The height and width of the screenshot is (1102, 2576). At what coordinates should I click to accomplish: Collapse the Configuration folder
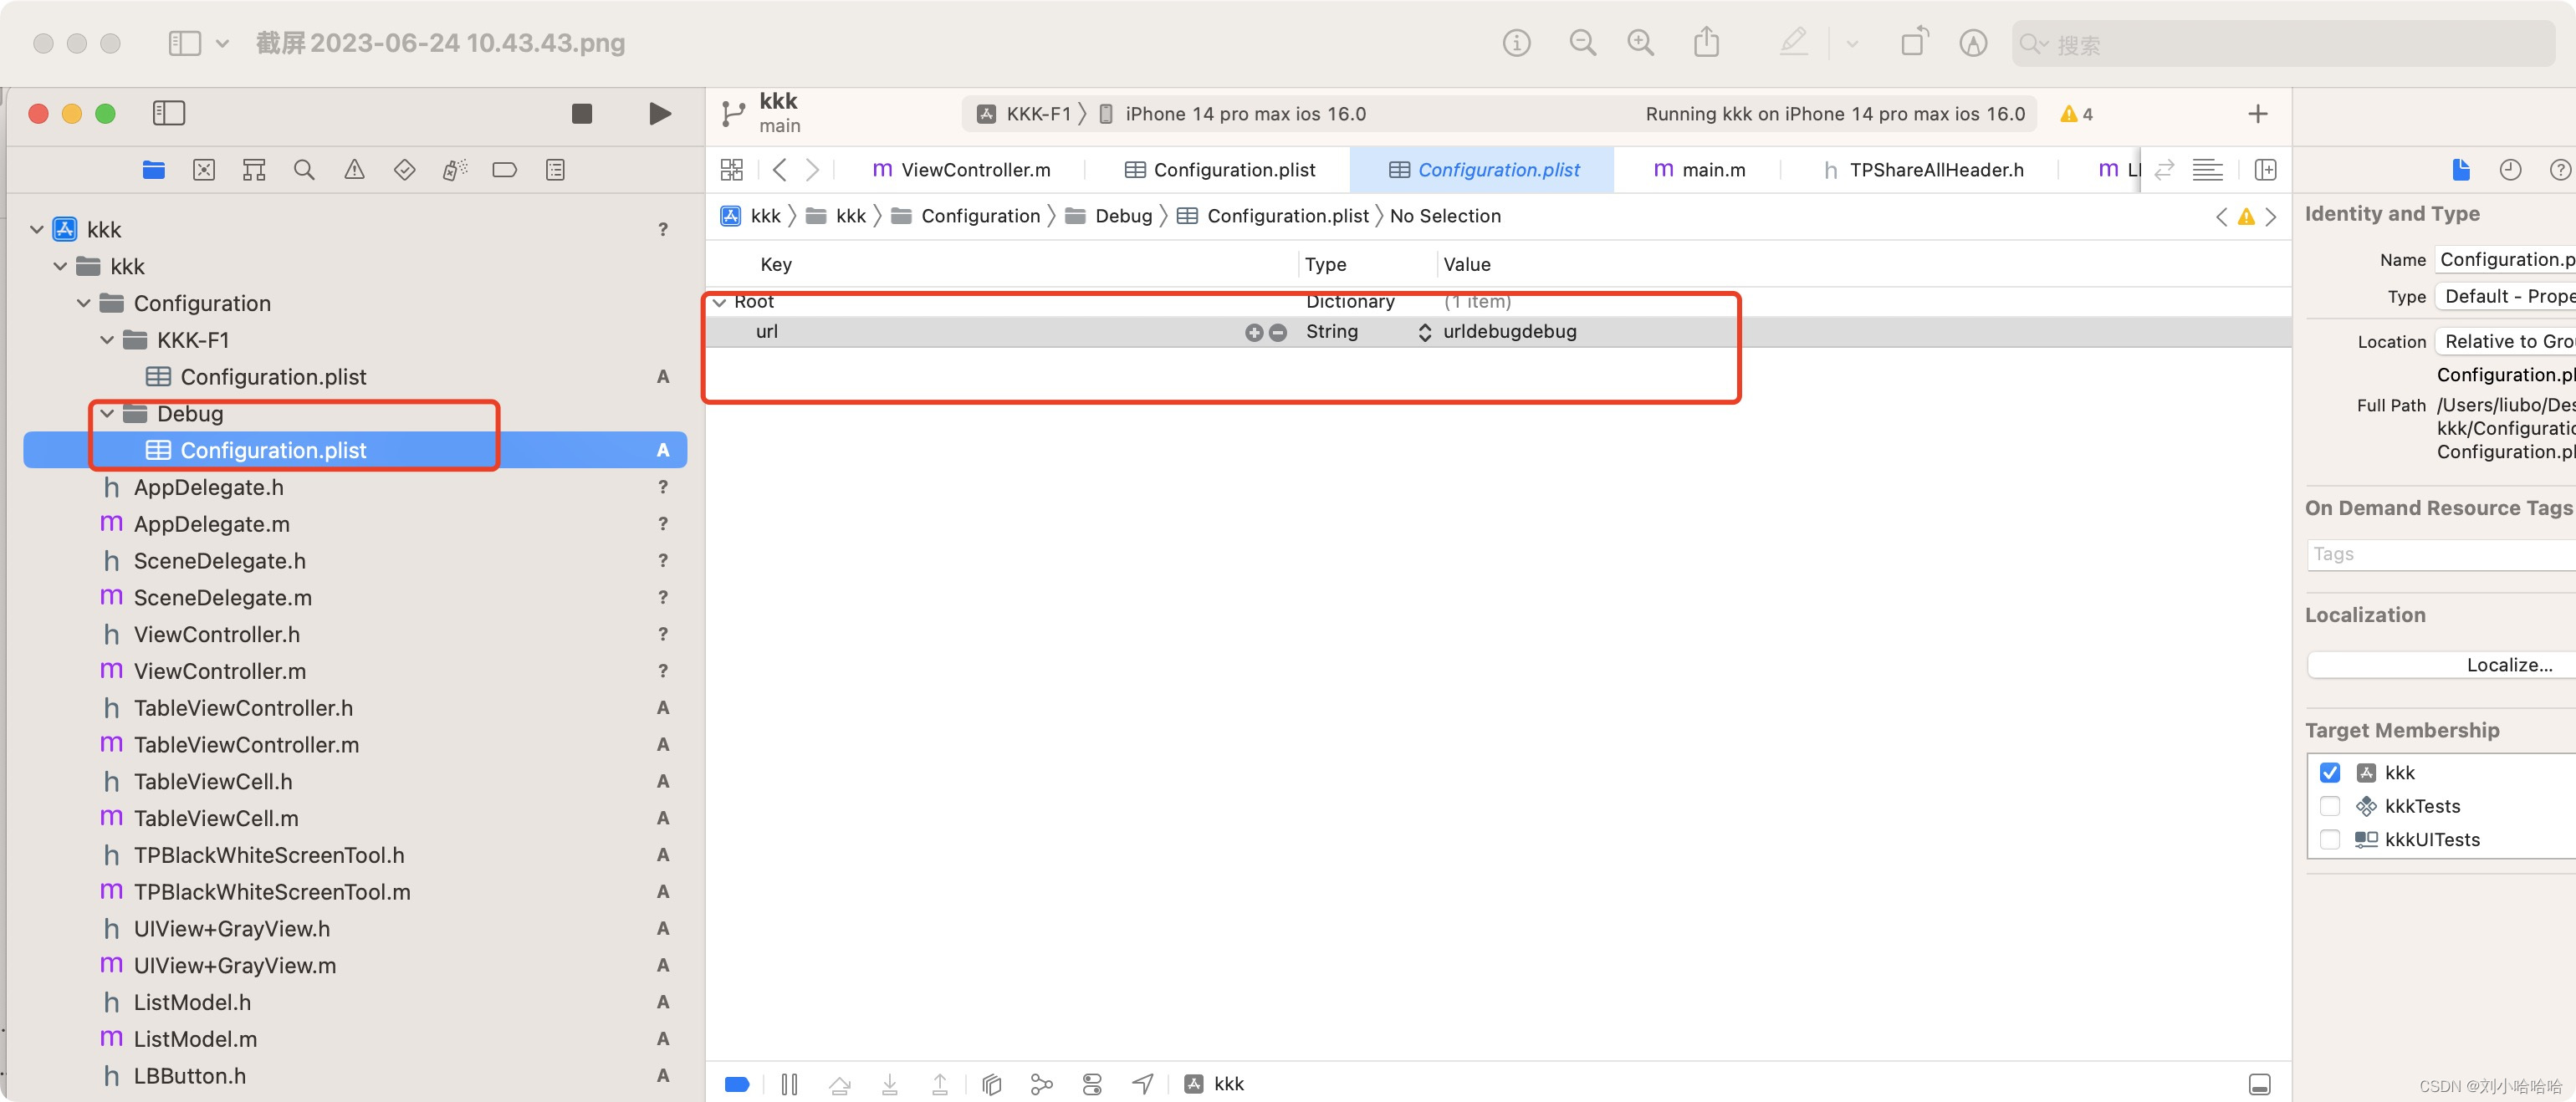click(84, 304)
